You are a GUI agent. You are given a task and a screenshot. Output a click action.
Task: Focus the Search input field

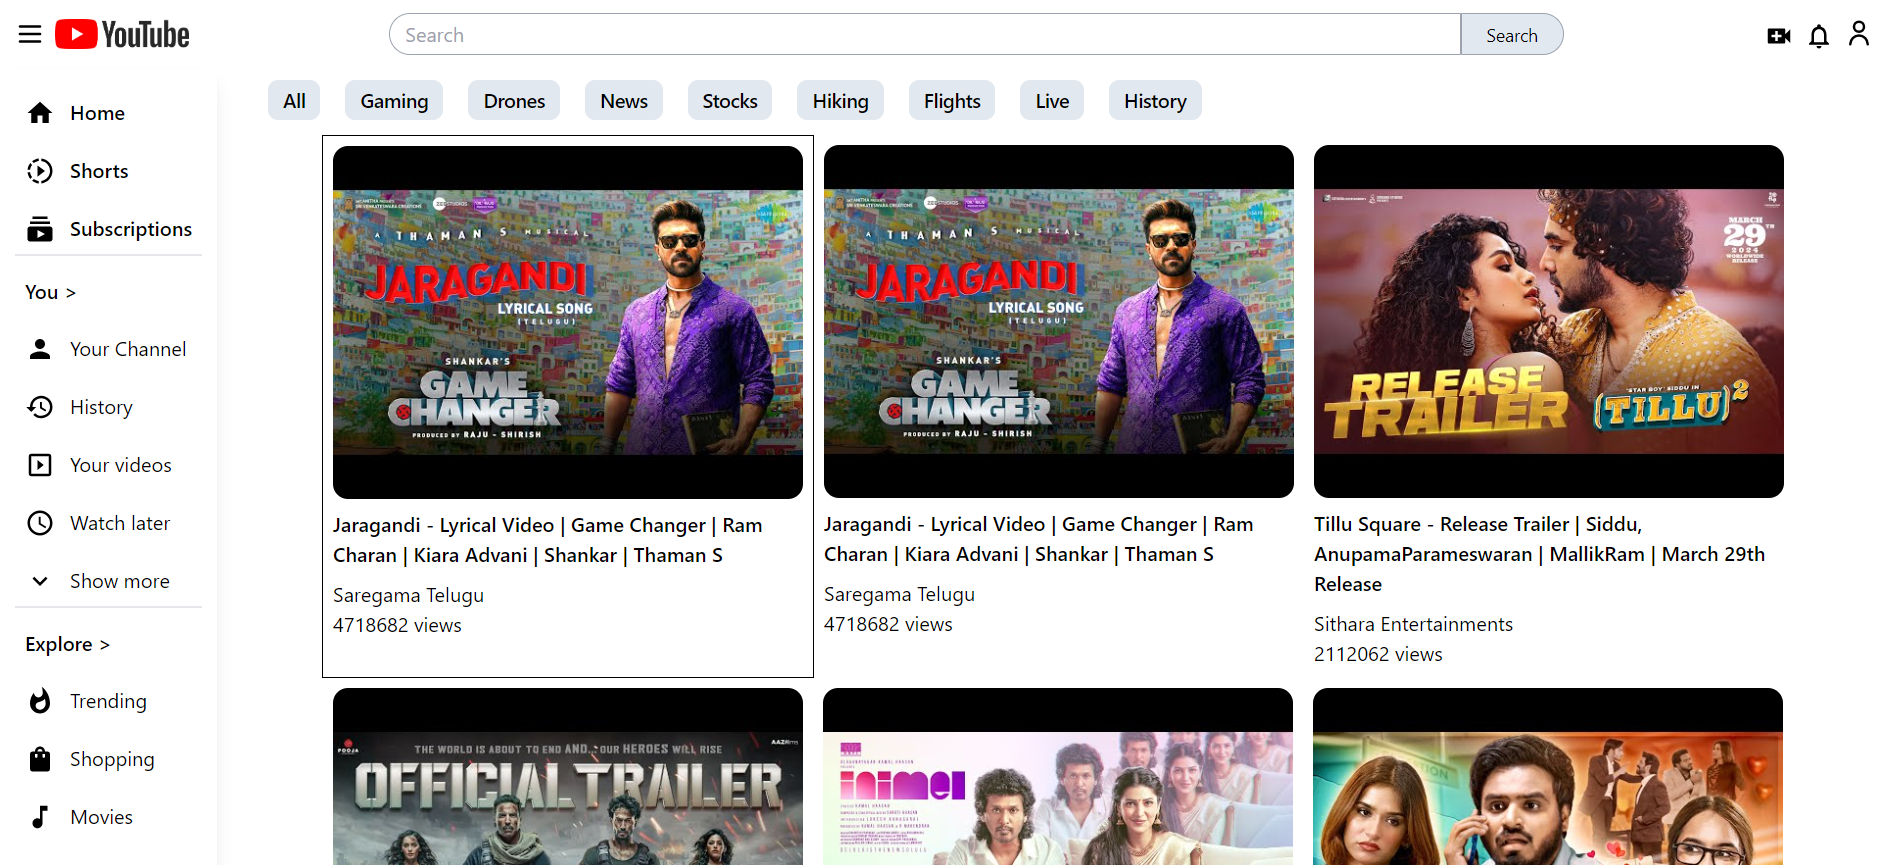click(x=925, y=35)
